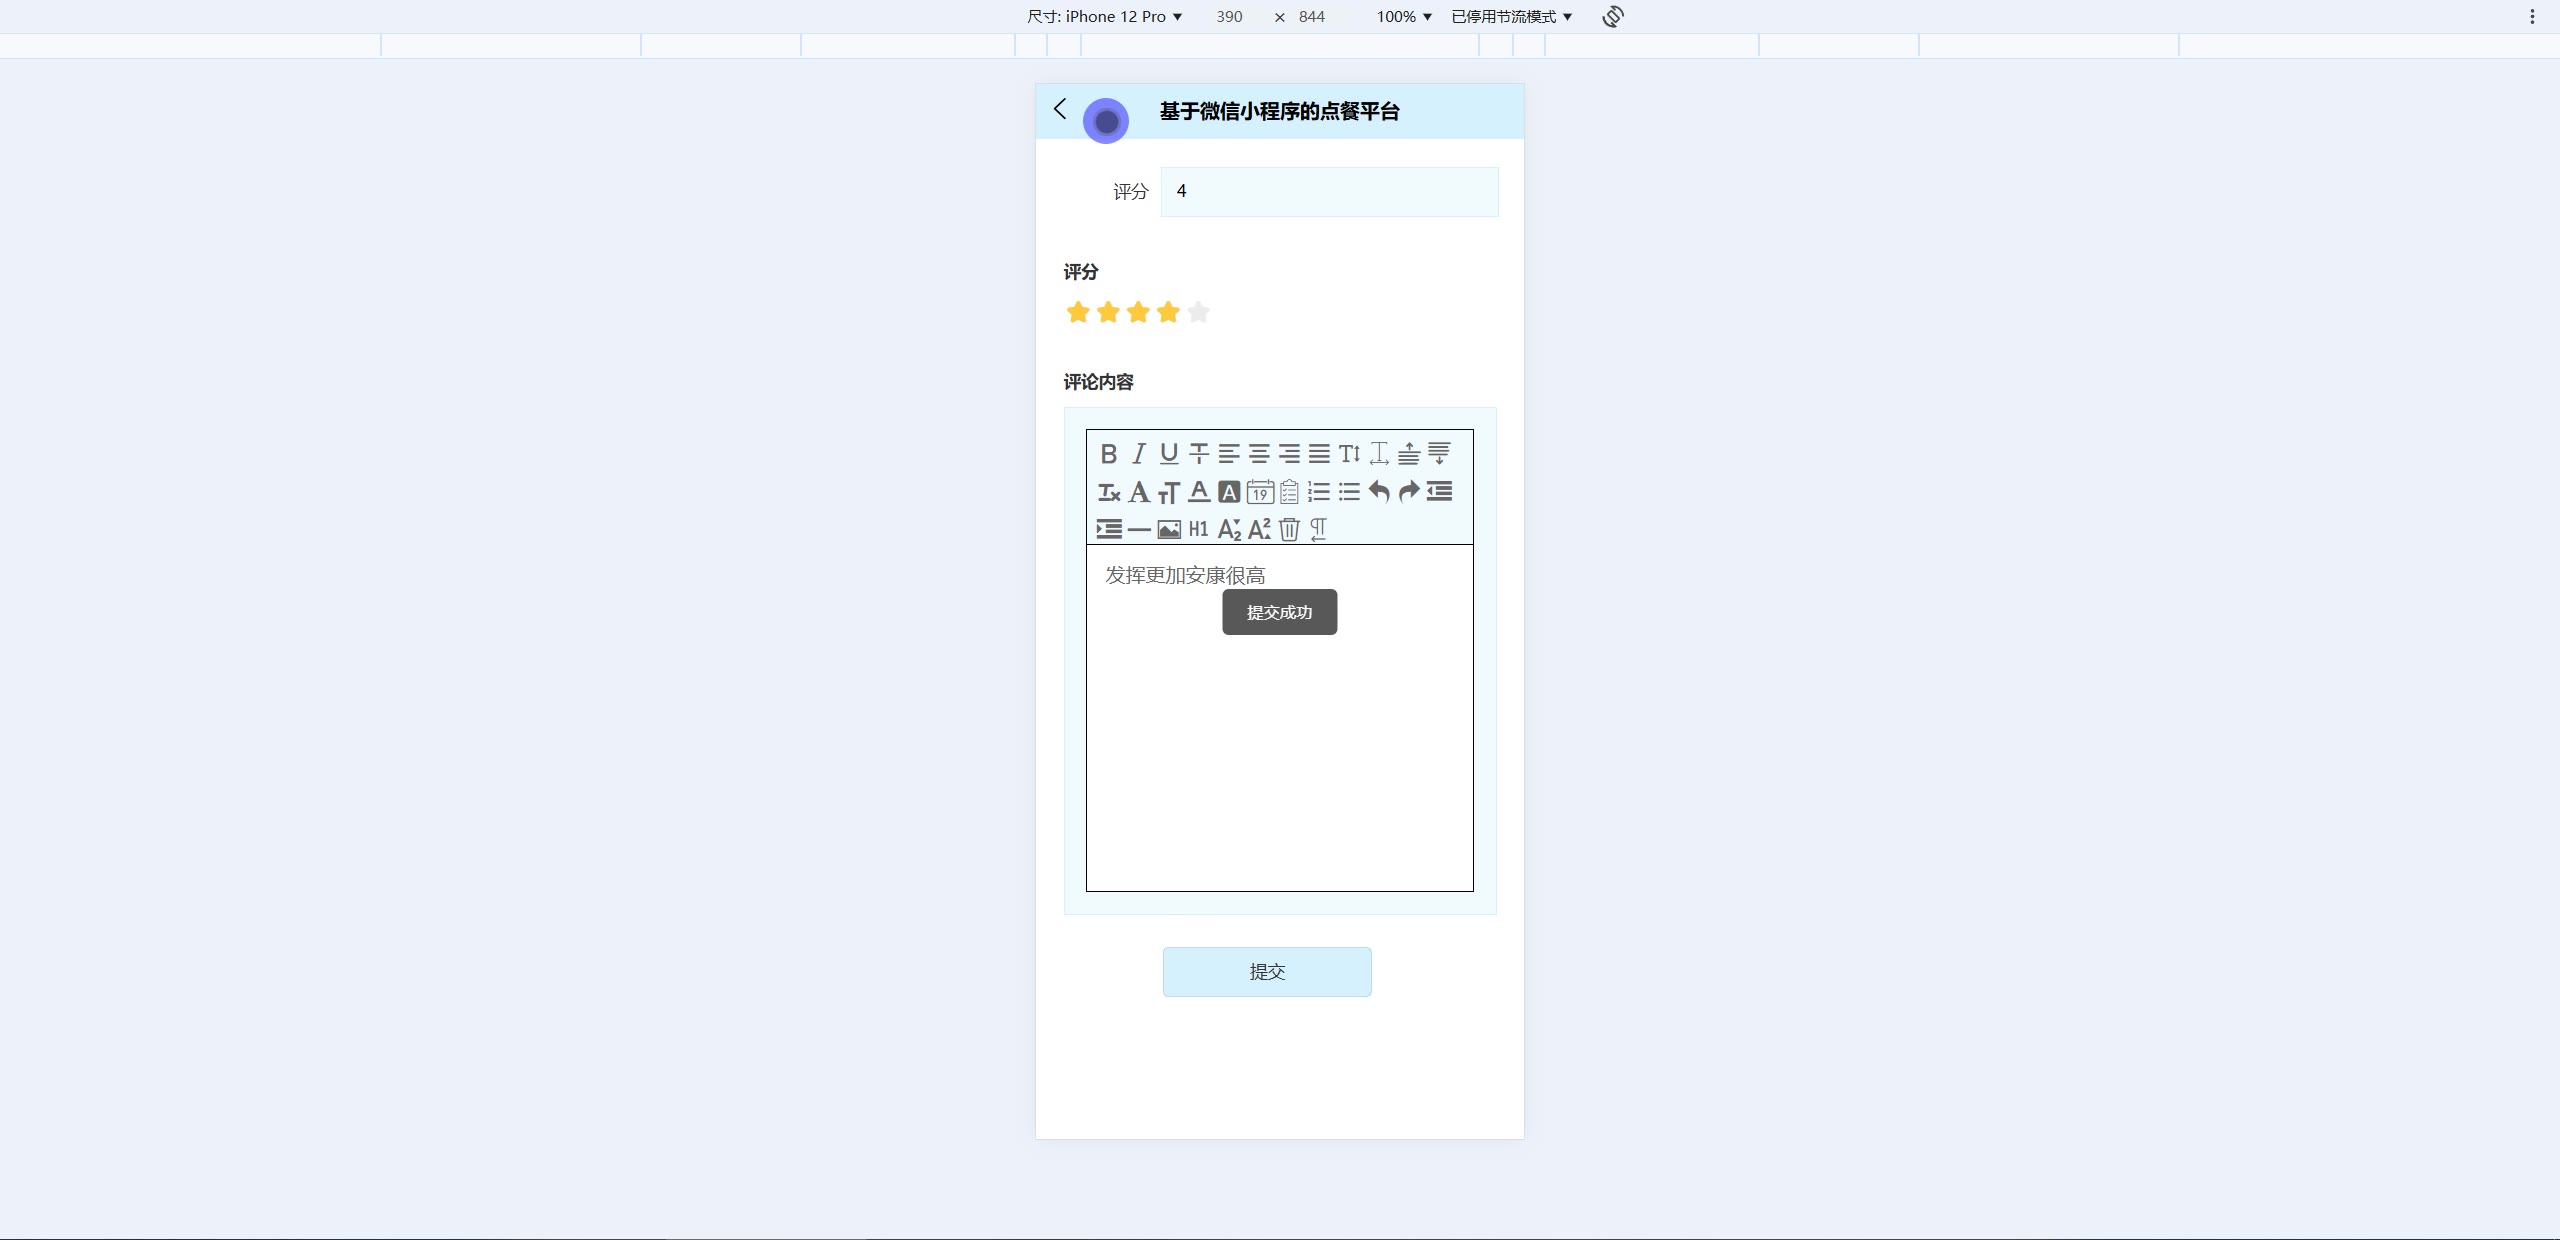Toggle bold formatting in comment editor
Viewport: 2560px width, 1240px height.
(1108, 454)
